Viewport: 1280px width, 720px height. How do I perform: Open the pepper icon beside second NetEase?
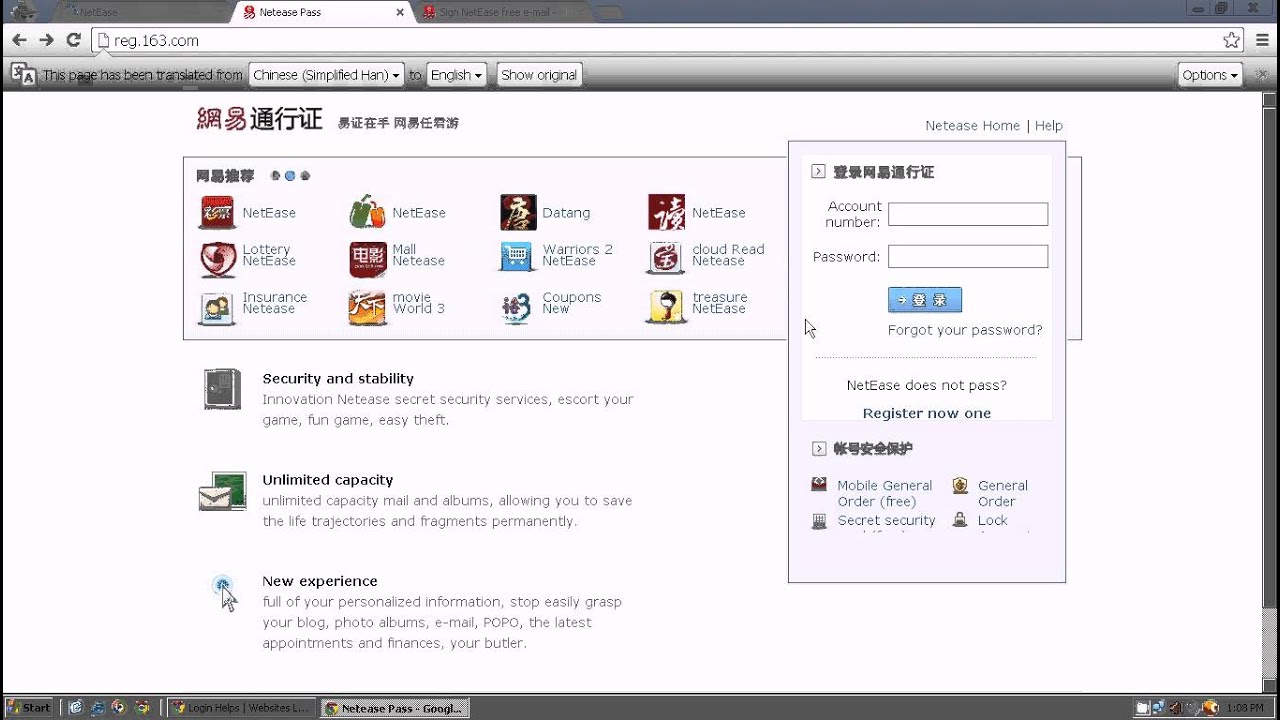click(x=367, y=212)
